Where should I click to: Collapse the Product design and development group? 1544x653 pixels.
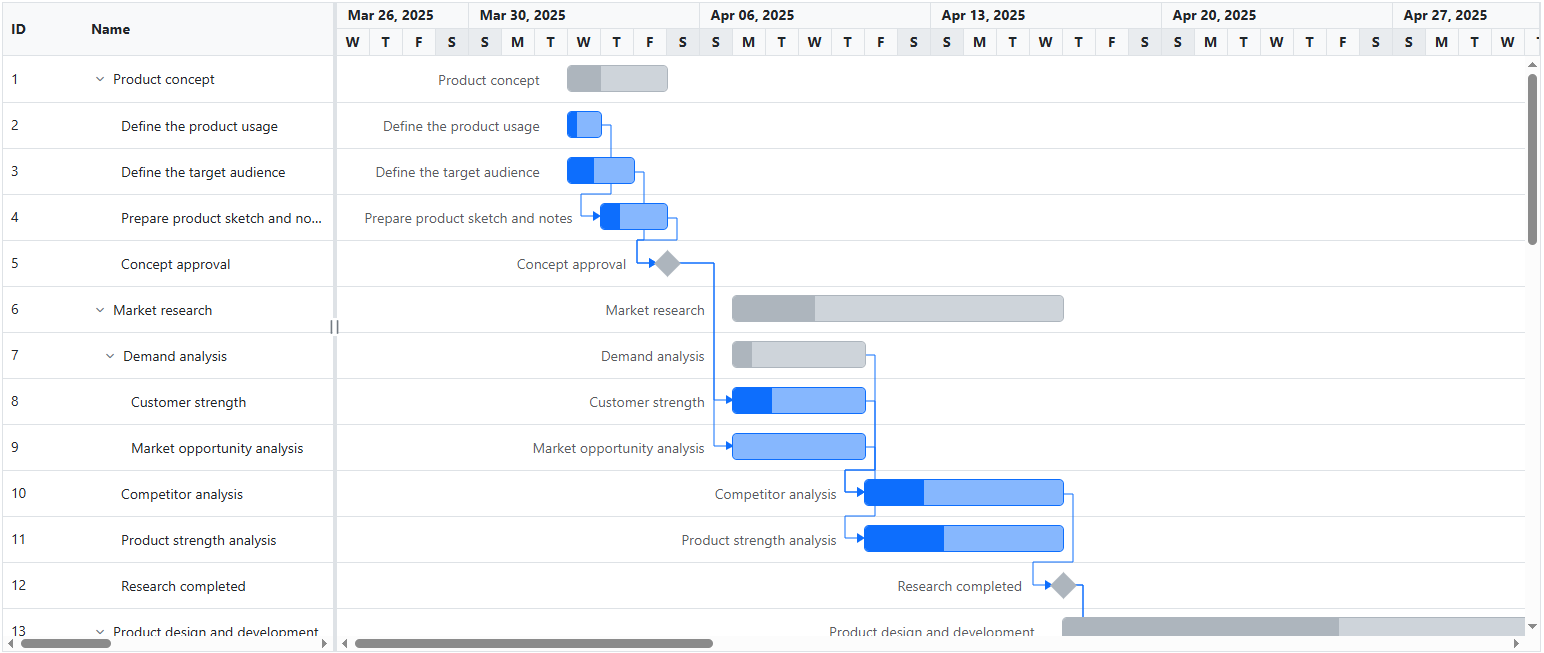tap(99, 631)
